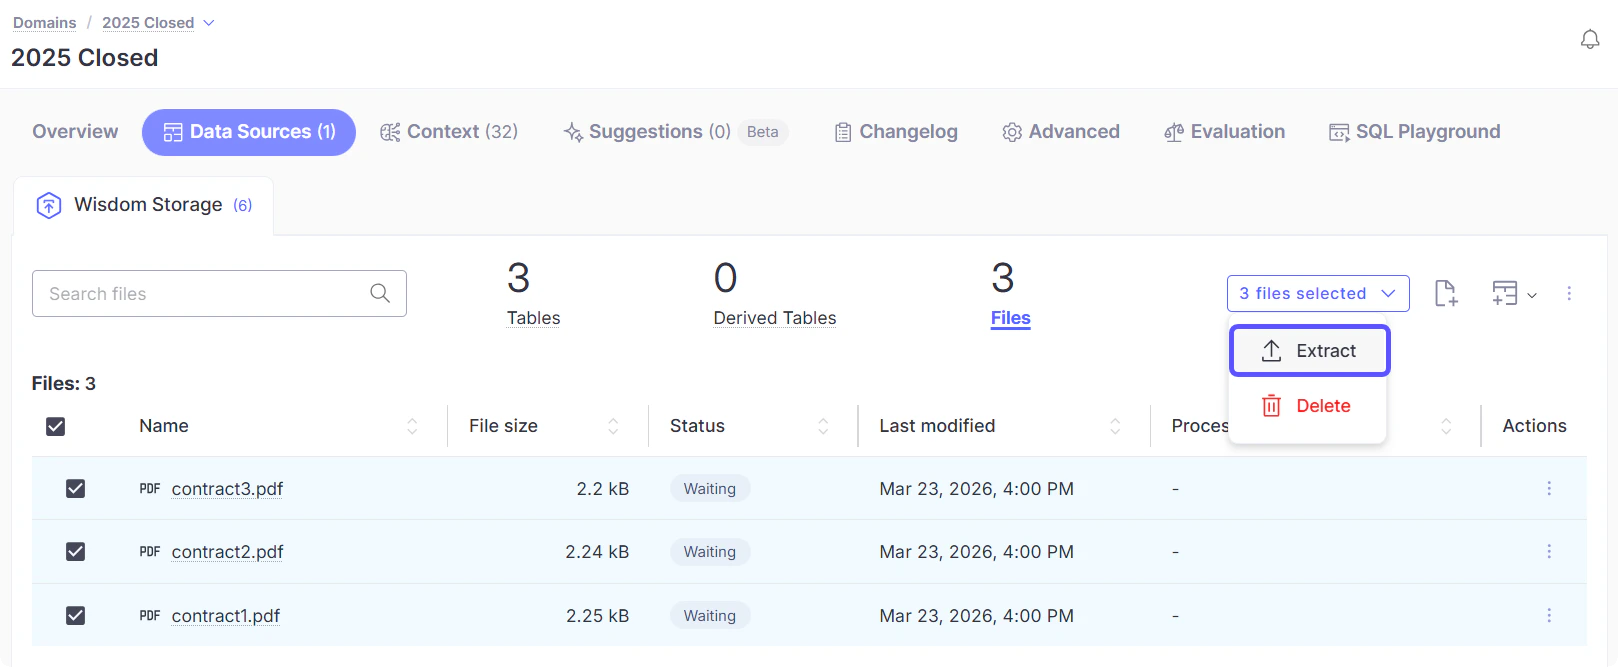Open the Context (32) tab
Viewport: 1618px width, 667px height.
pyautogui.click(x=449, y=132)
